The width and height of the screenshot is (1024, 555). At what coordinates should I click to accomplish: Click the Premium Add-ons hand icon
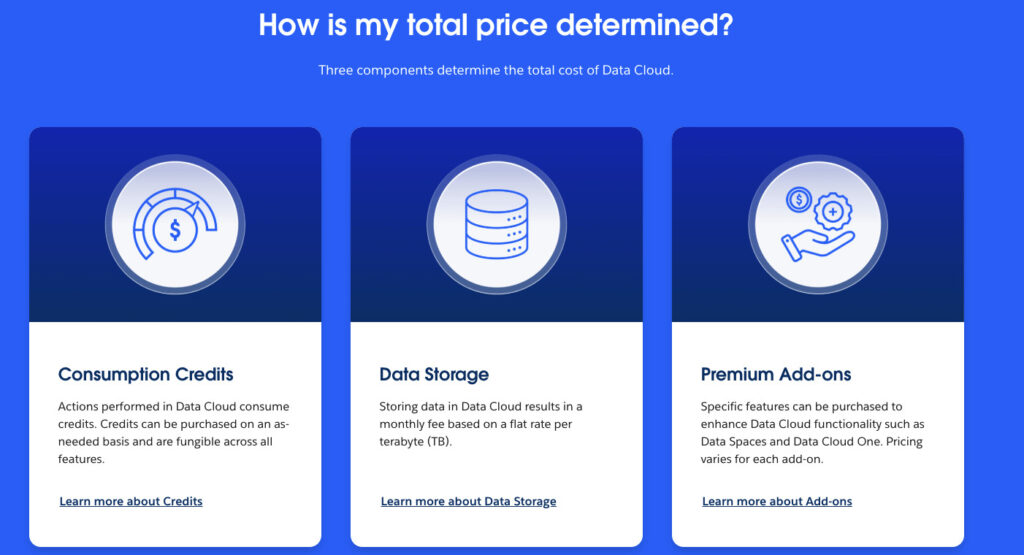point(818,224)
